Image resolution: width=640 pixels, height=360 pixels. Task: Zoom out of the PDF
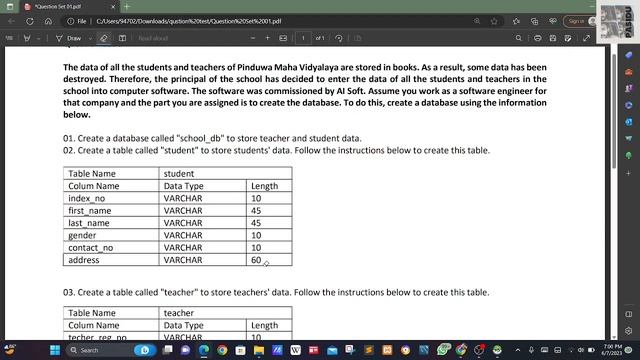tap(253, 38)
